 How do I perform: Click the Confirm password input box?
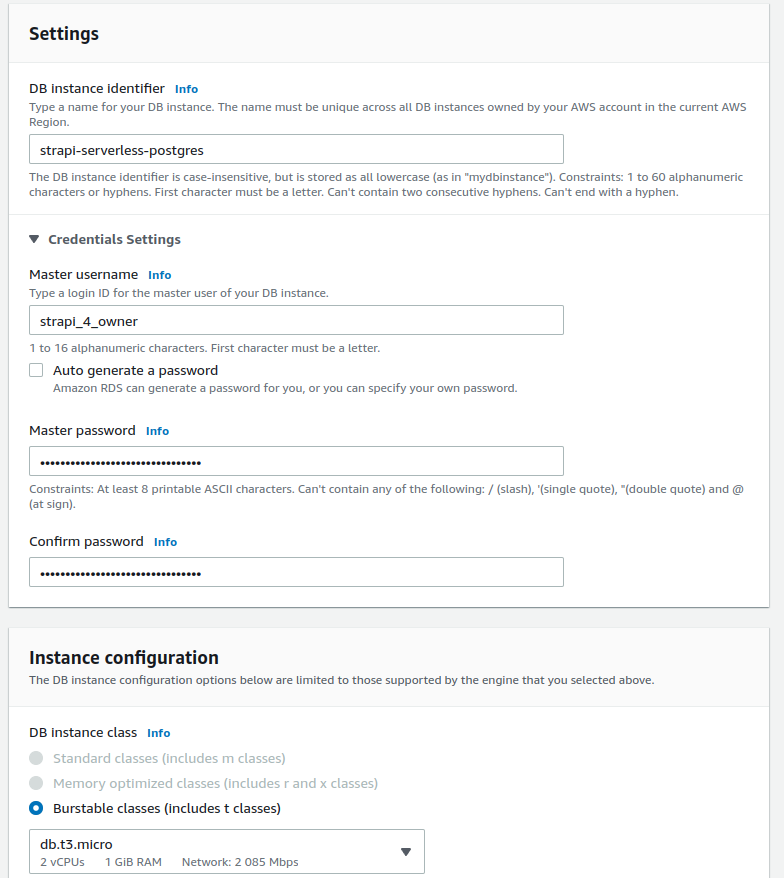(296, 572)
